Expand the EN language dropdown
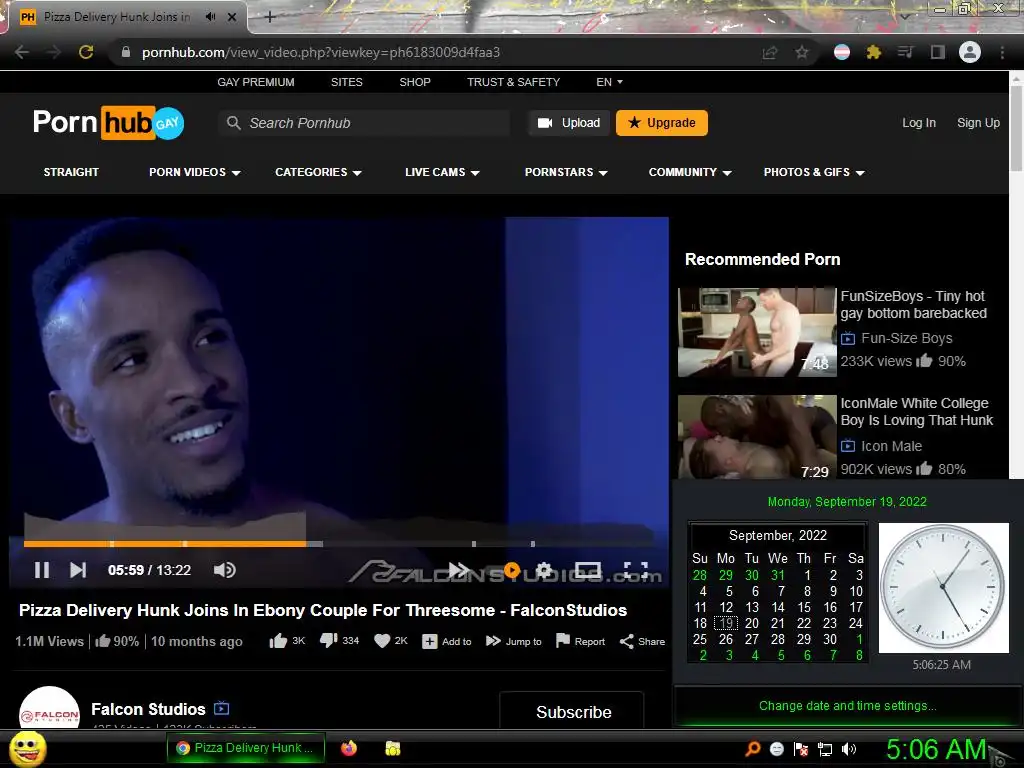The width and height of the screenshot is (1024, 768). coord(609,82)
